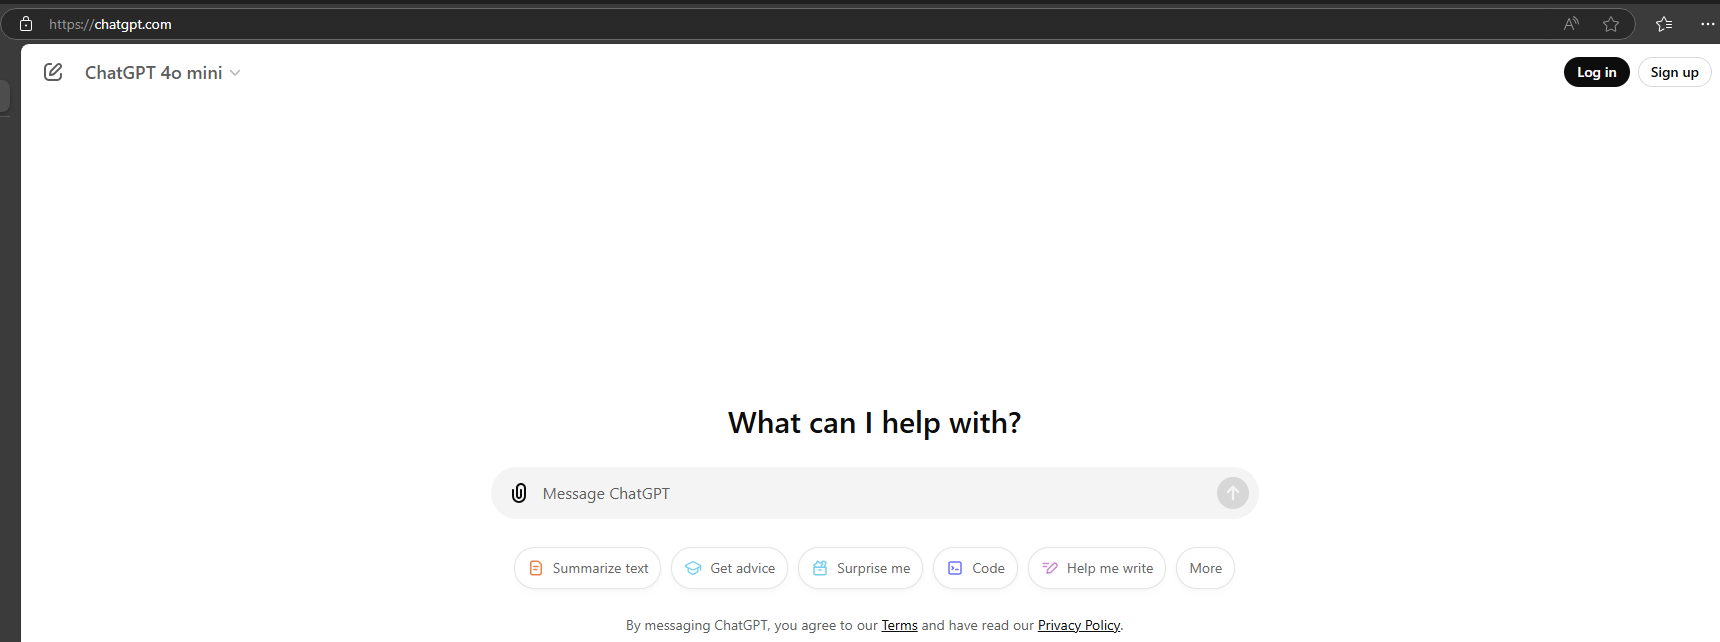Pick the Surprise me suggestion

(x=860, y=568)
